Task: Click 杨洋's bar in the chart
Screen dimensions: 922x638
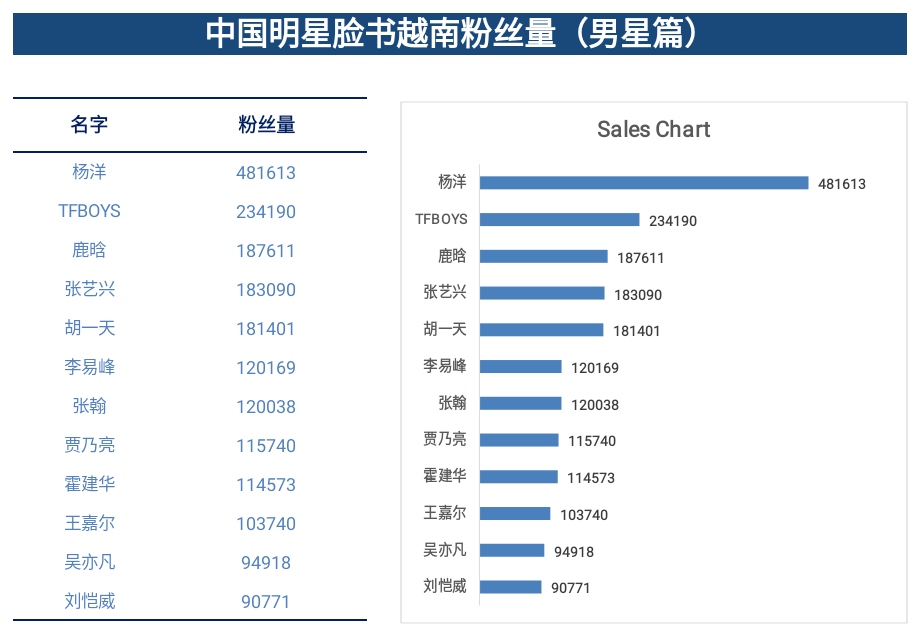Action: tap(643, 183)
